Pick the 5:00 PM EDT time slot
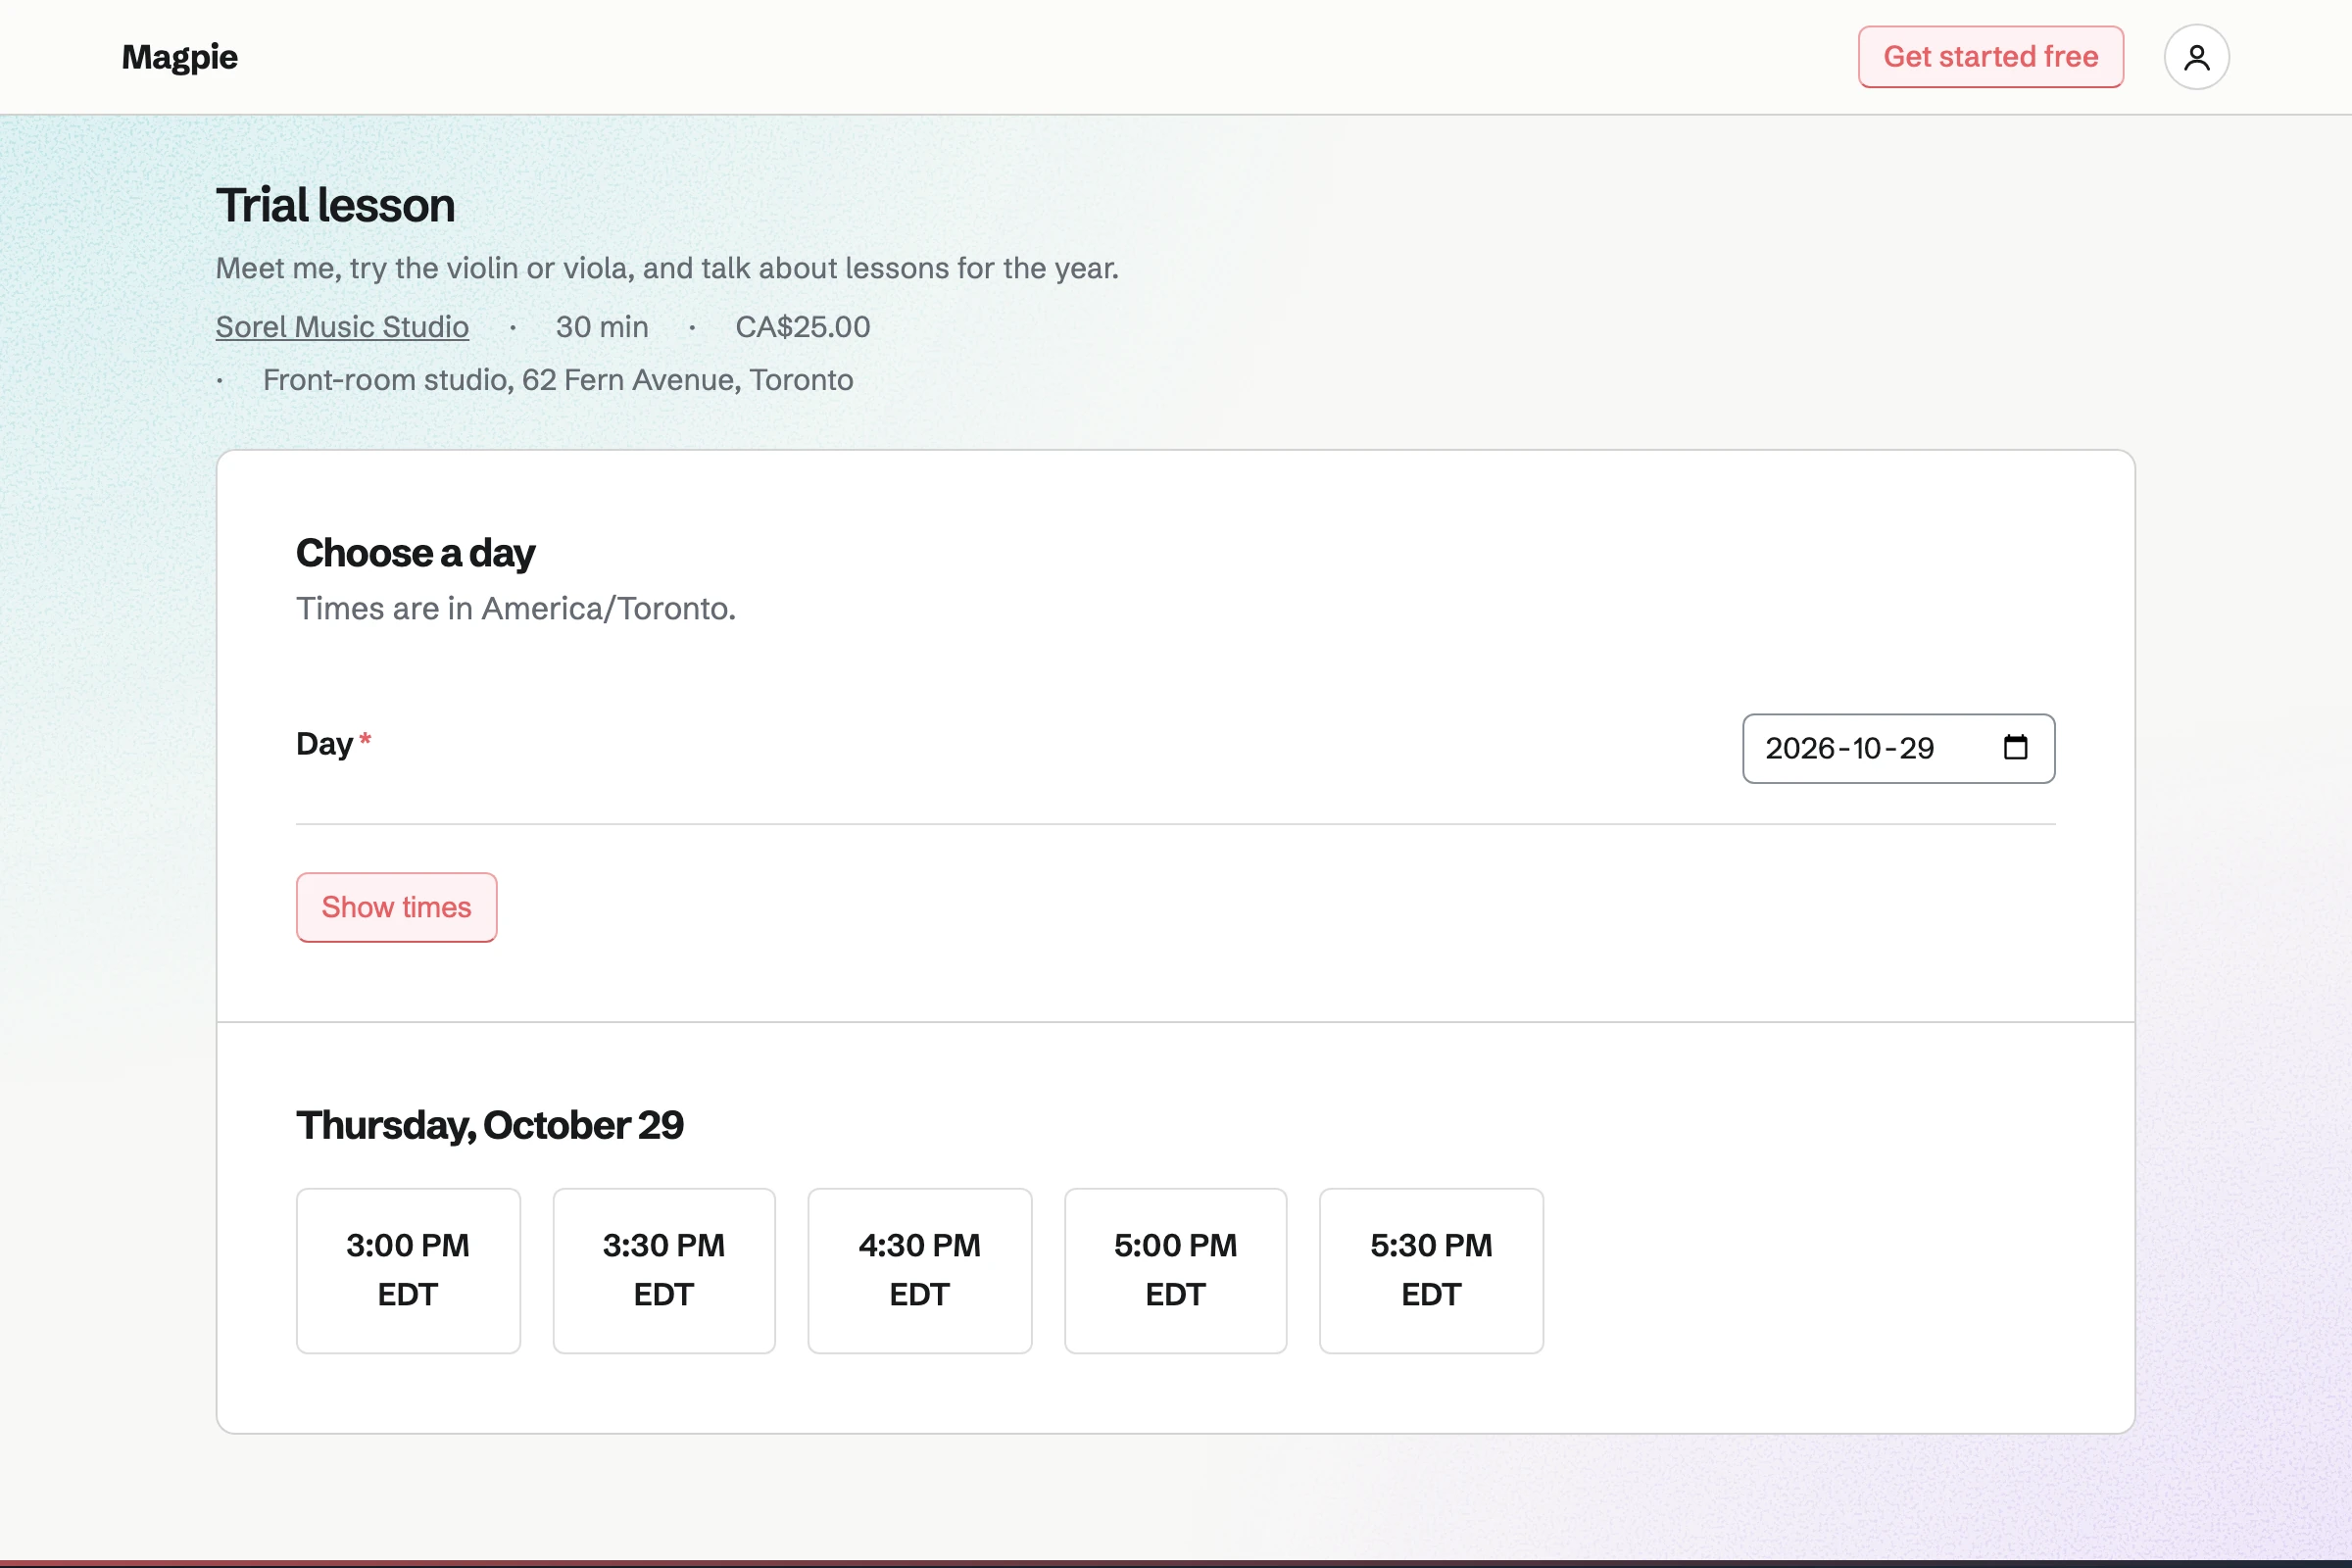This screenshot has width=2352, height=1568. pos(1176,1270)
